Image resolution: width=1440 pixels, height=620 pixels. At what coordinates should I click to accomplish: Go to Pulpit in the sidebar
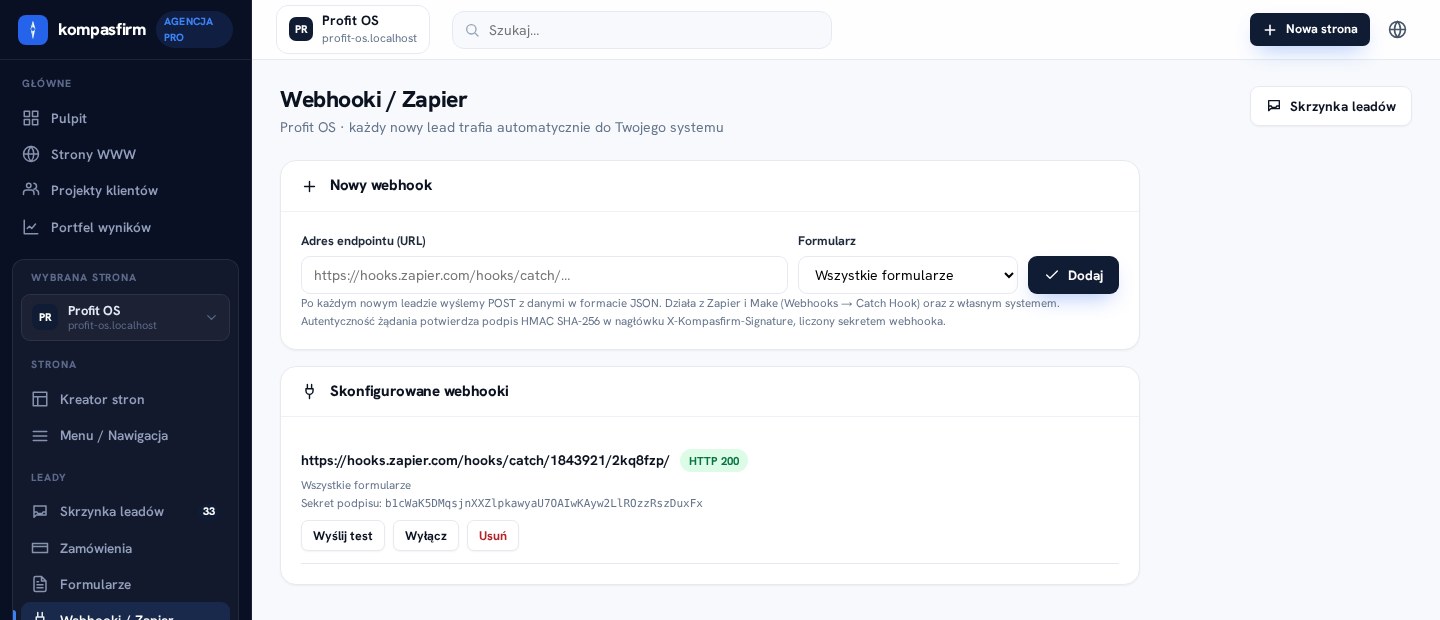pos(125,118)
